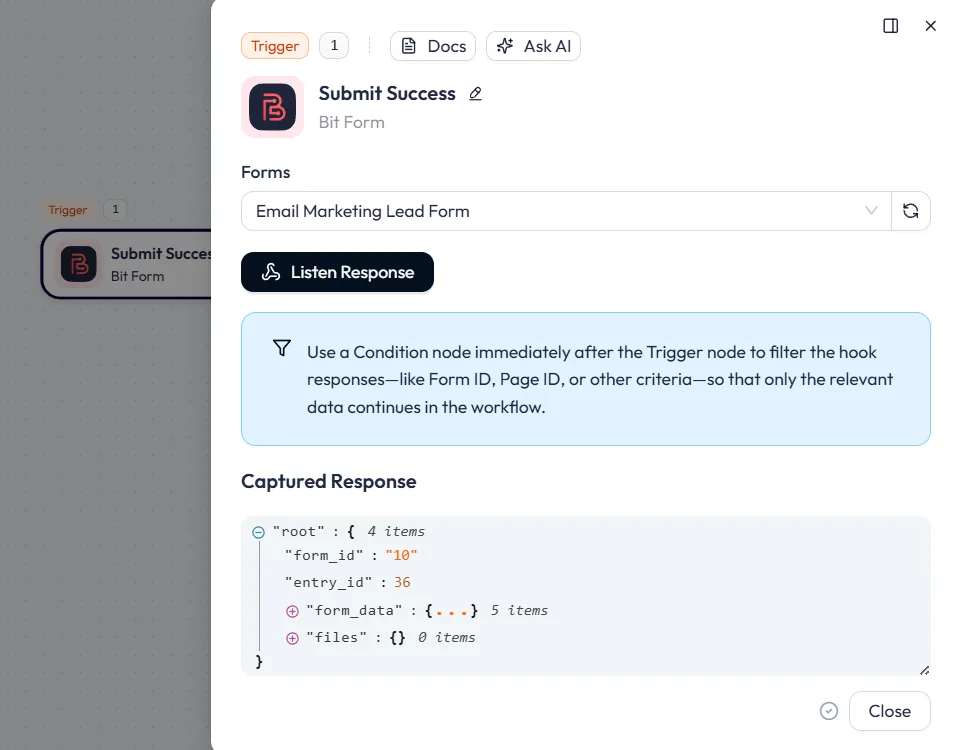Viewport: 955px width, 750px height.
Task: Click the Bit Form icon in canvas node
Action: (x=78, y=264)
